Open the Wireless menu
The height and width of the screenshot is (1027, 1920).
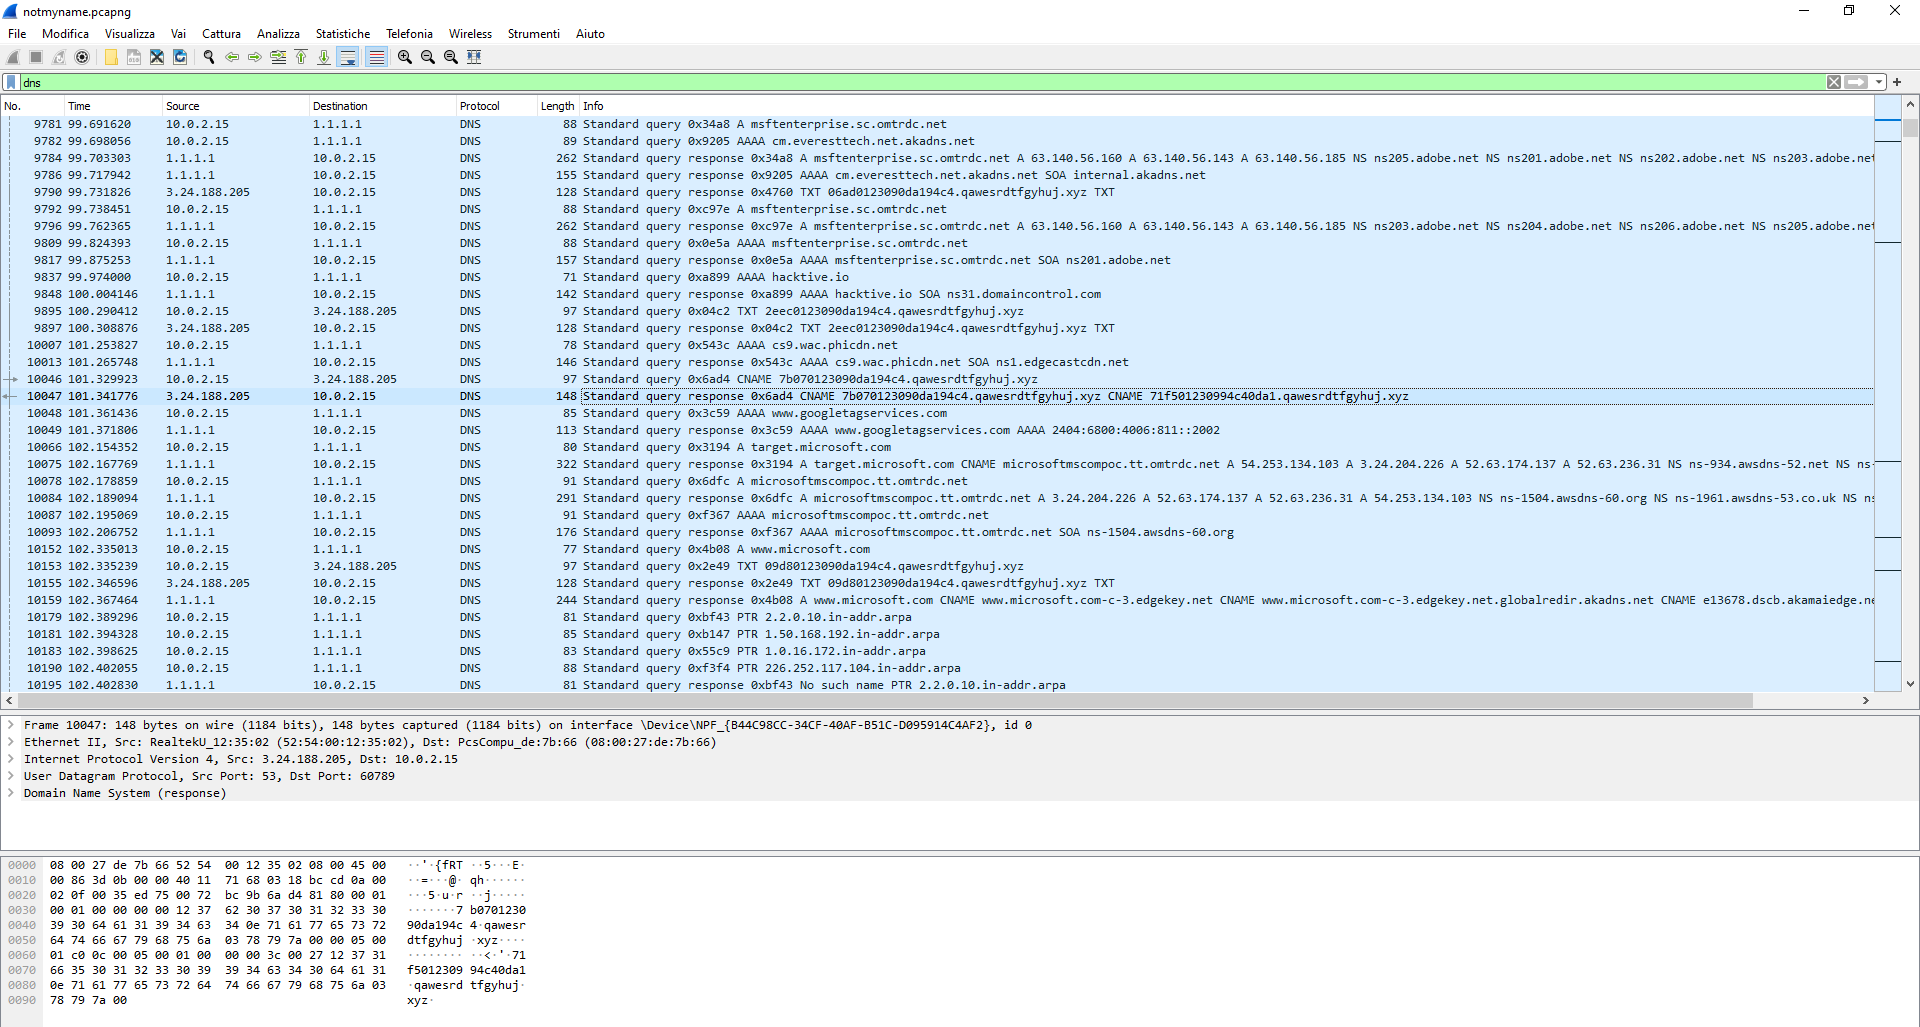tap(470, 33)
